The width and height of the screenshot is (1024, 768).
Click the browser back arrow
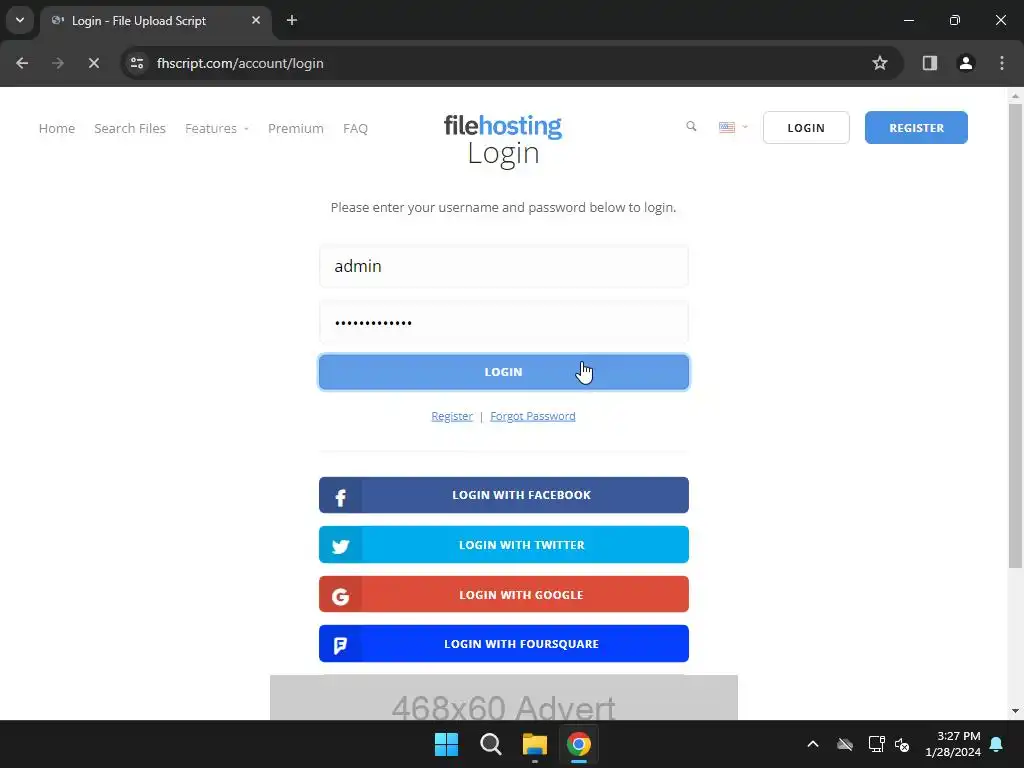(x=22, y=63)
